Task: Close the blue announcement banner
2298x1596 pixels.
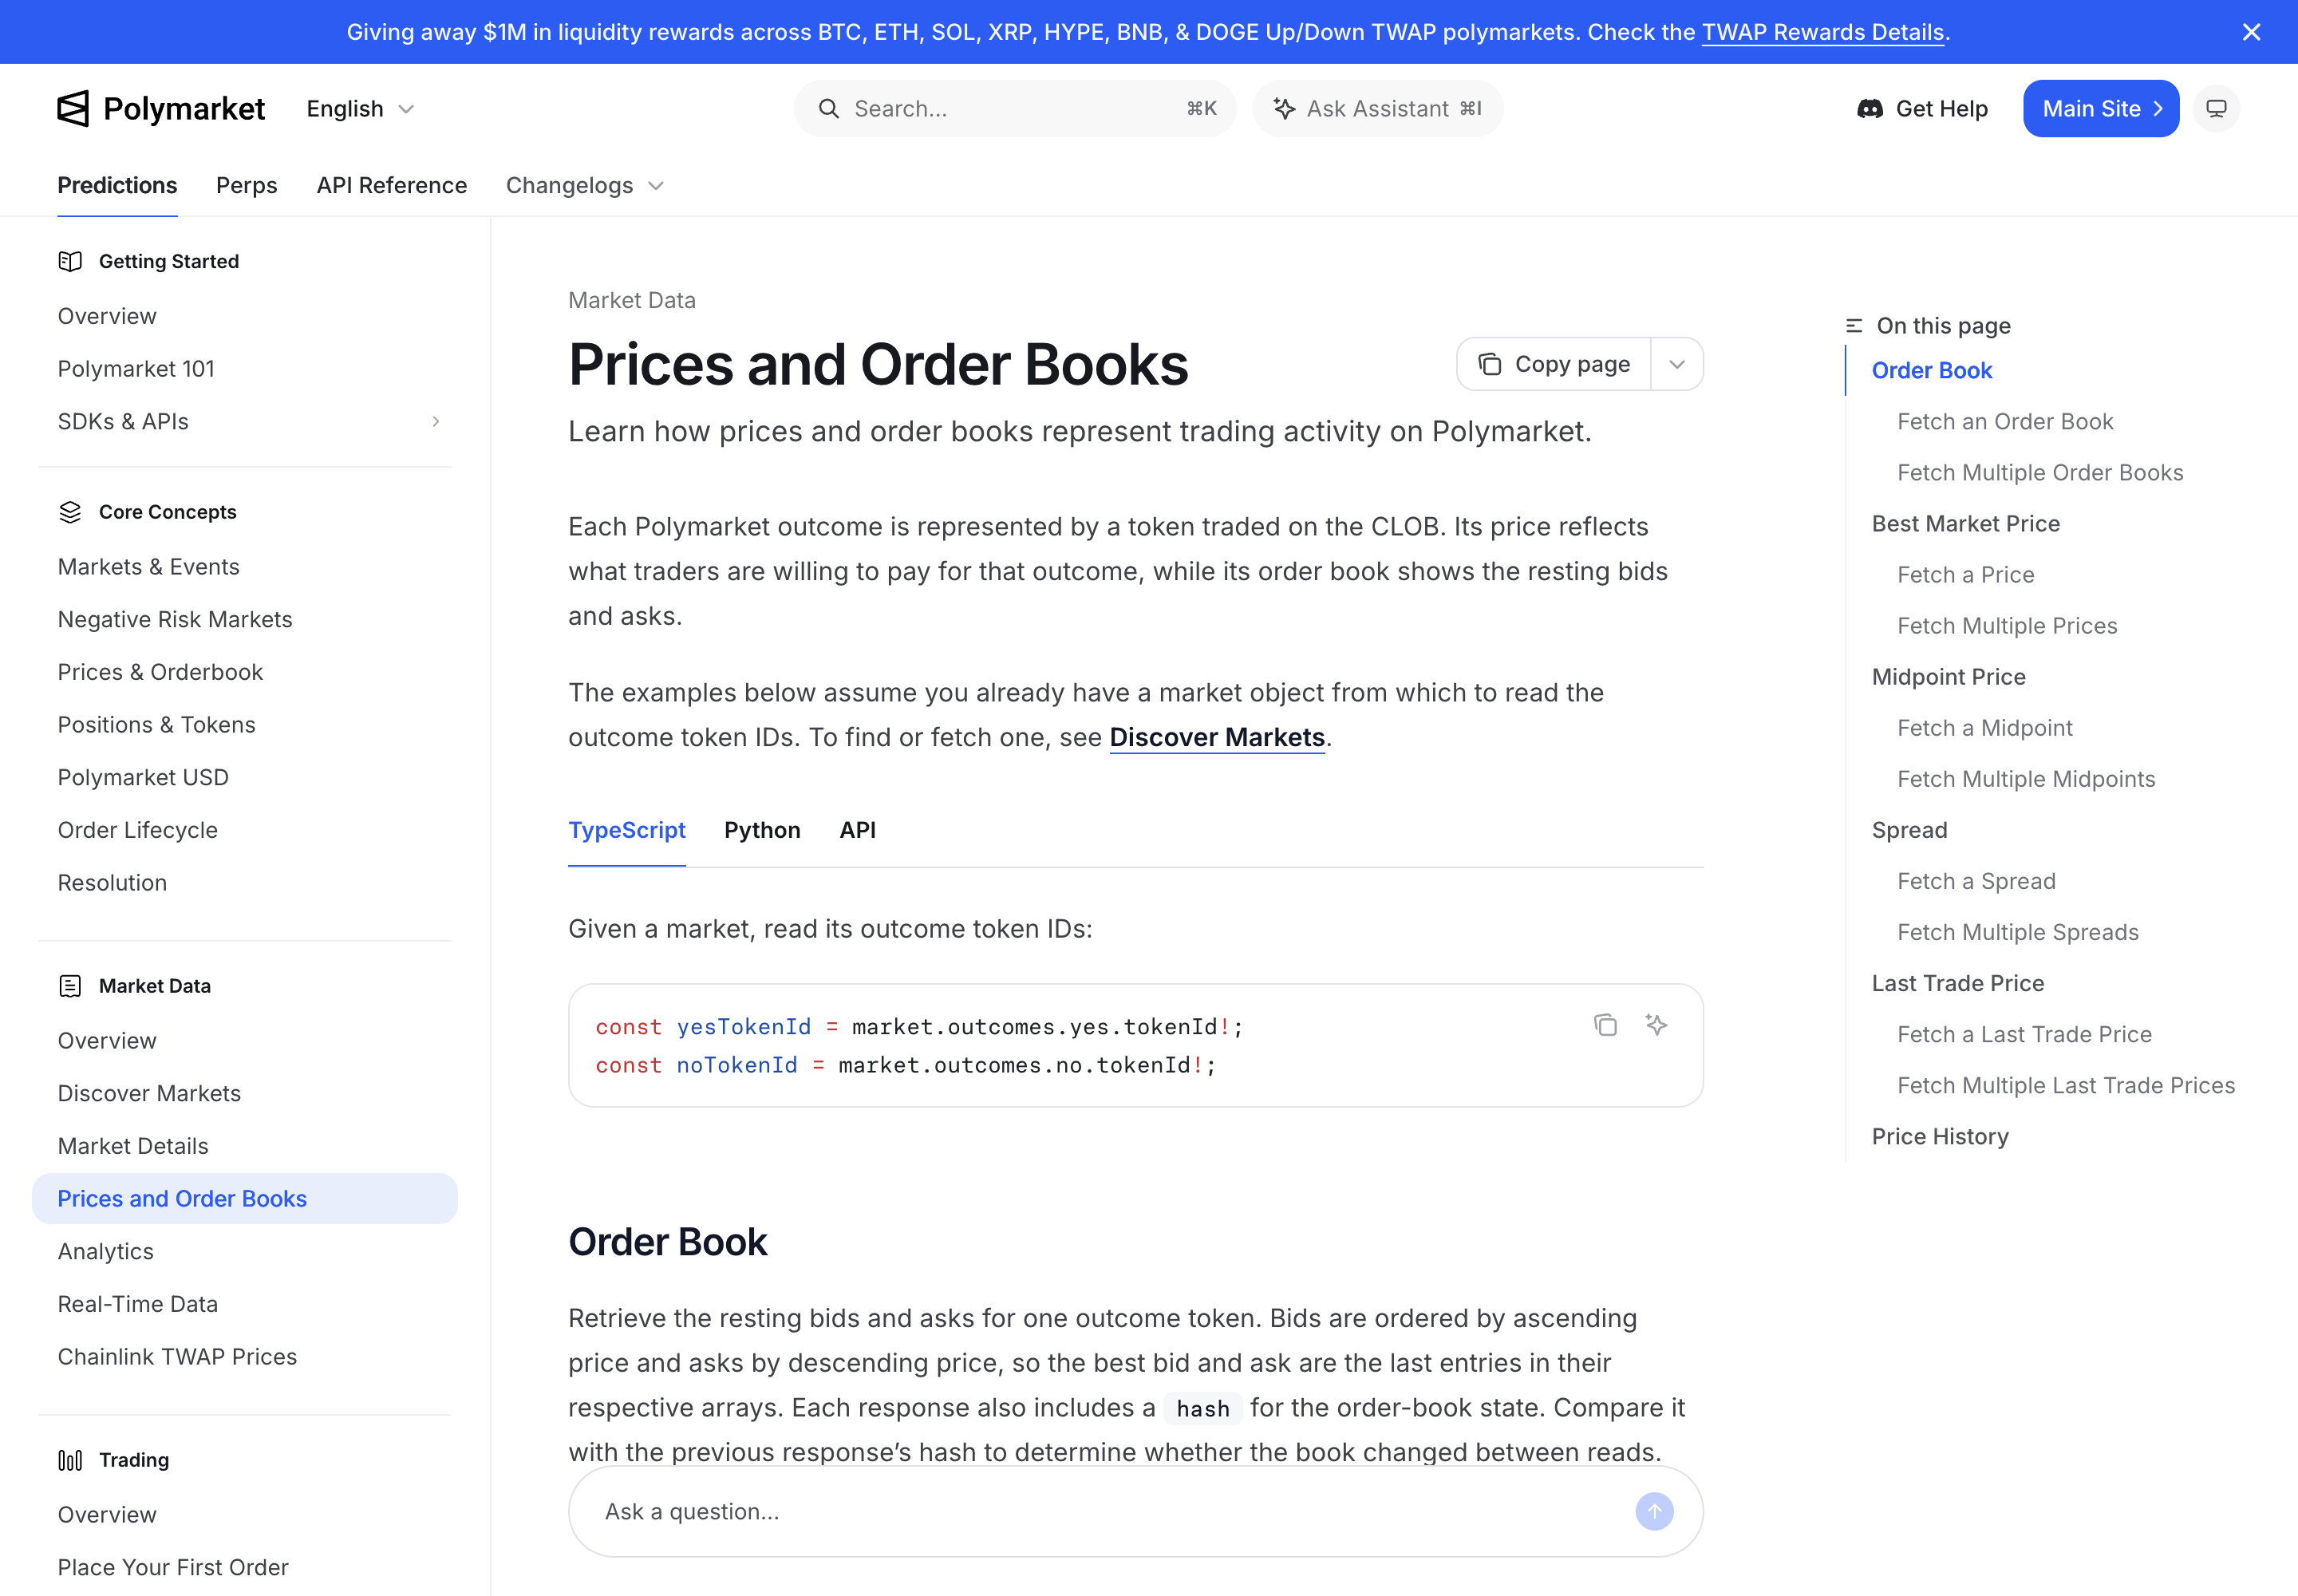Action: tap(2251, 32)
